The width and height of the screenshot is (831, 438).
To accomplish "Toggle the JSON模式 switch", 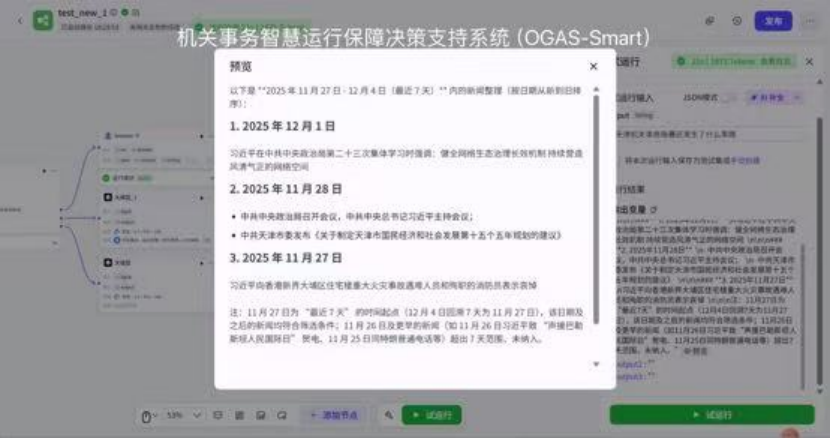I will [x=731, y=99].
